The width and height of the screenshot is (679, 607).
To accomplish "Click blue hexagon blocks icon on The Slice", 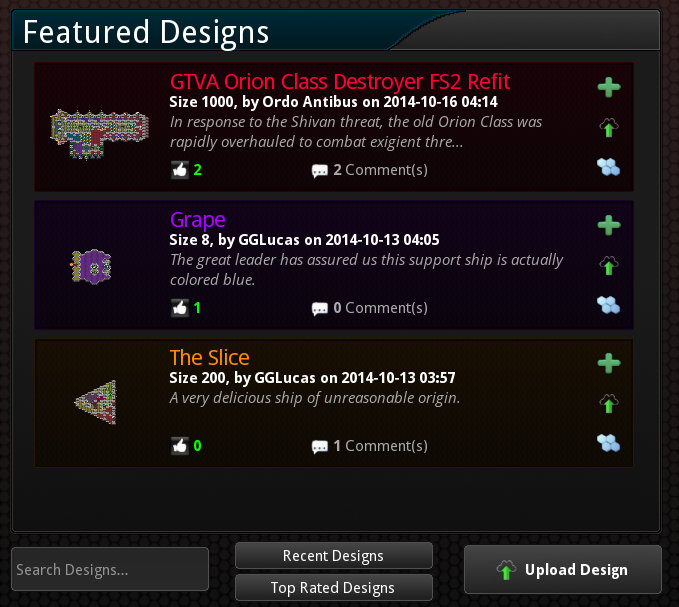I will pyautogui.click(x=608, y=443).
